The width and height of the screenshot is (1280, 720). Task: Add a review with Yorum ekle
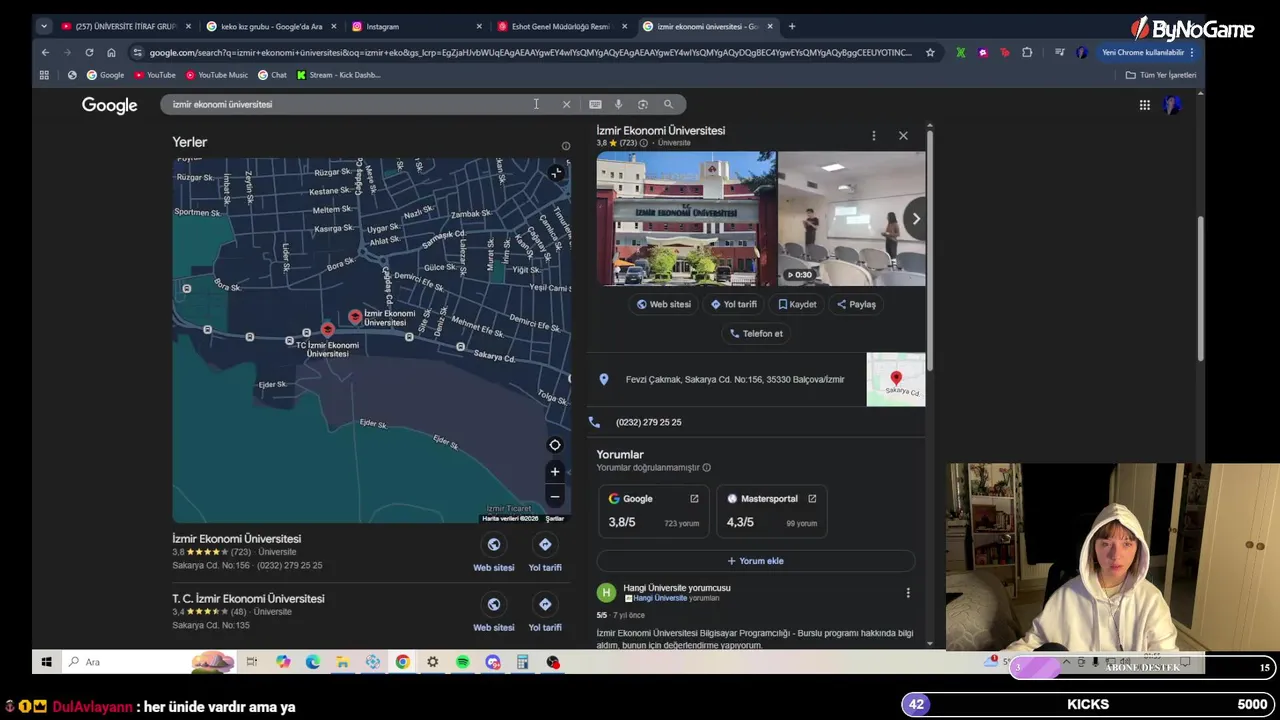coord(756,561)
